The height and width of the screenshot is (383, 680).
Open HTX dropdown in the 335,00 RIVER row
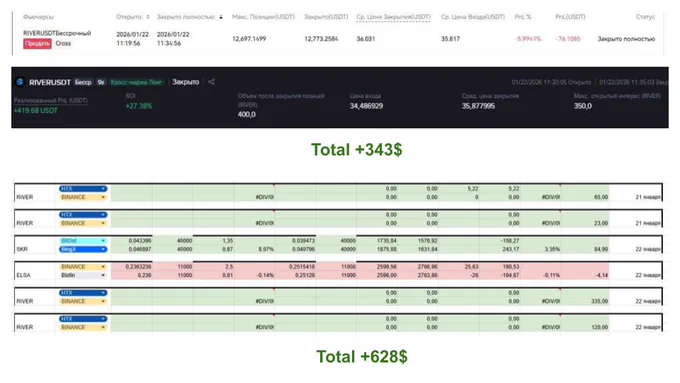click(x=83, y=293)
